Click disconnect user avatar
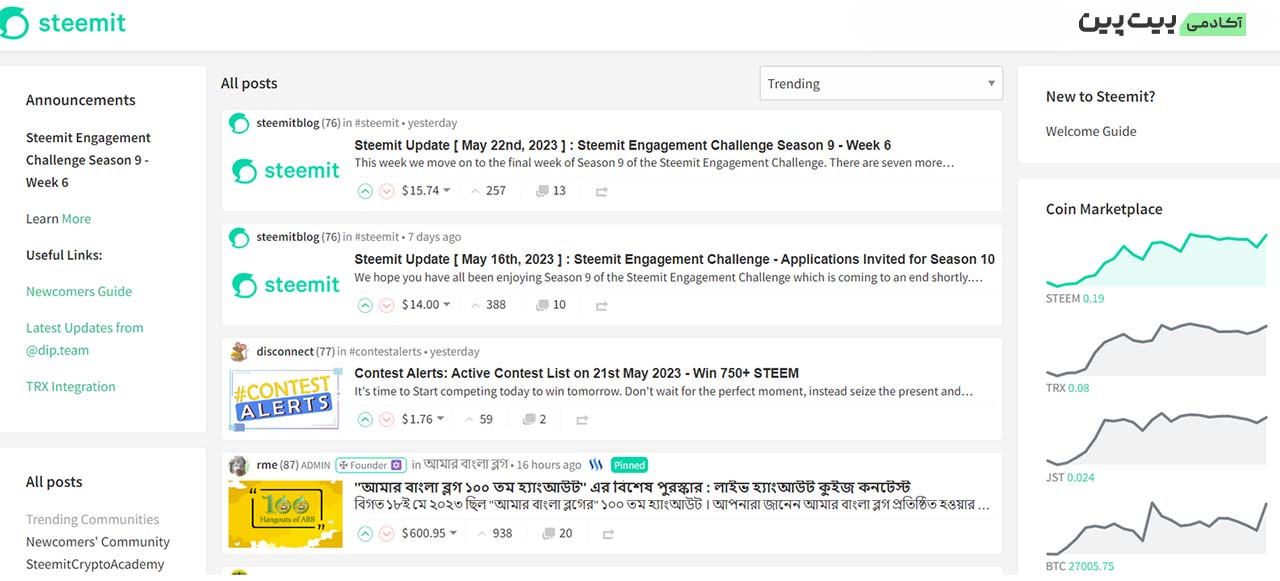 (x=239, y=352)
